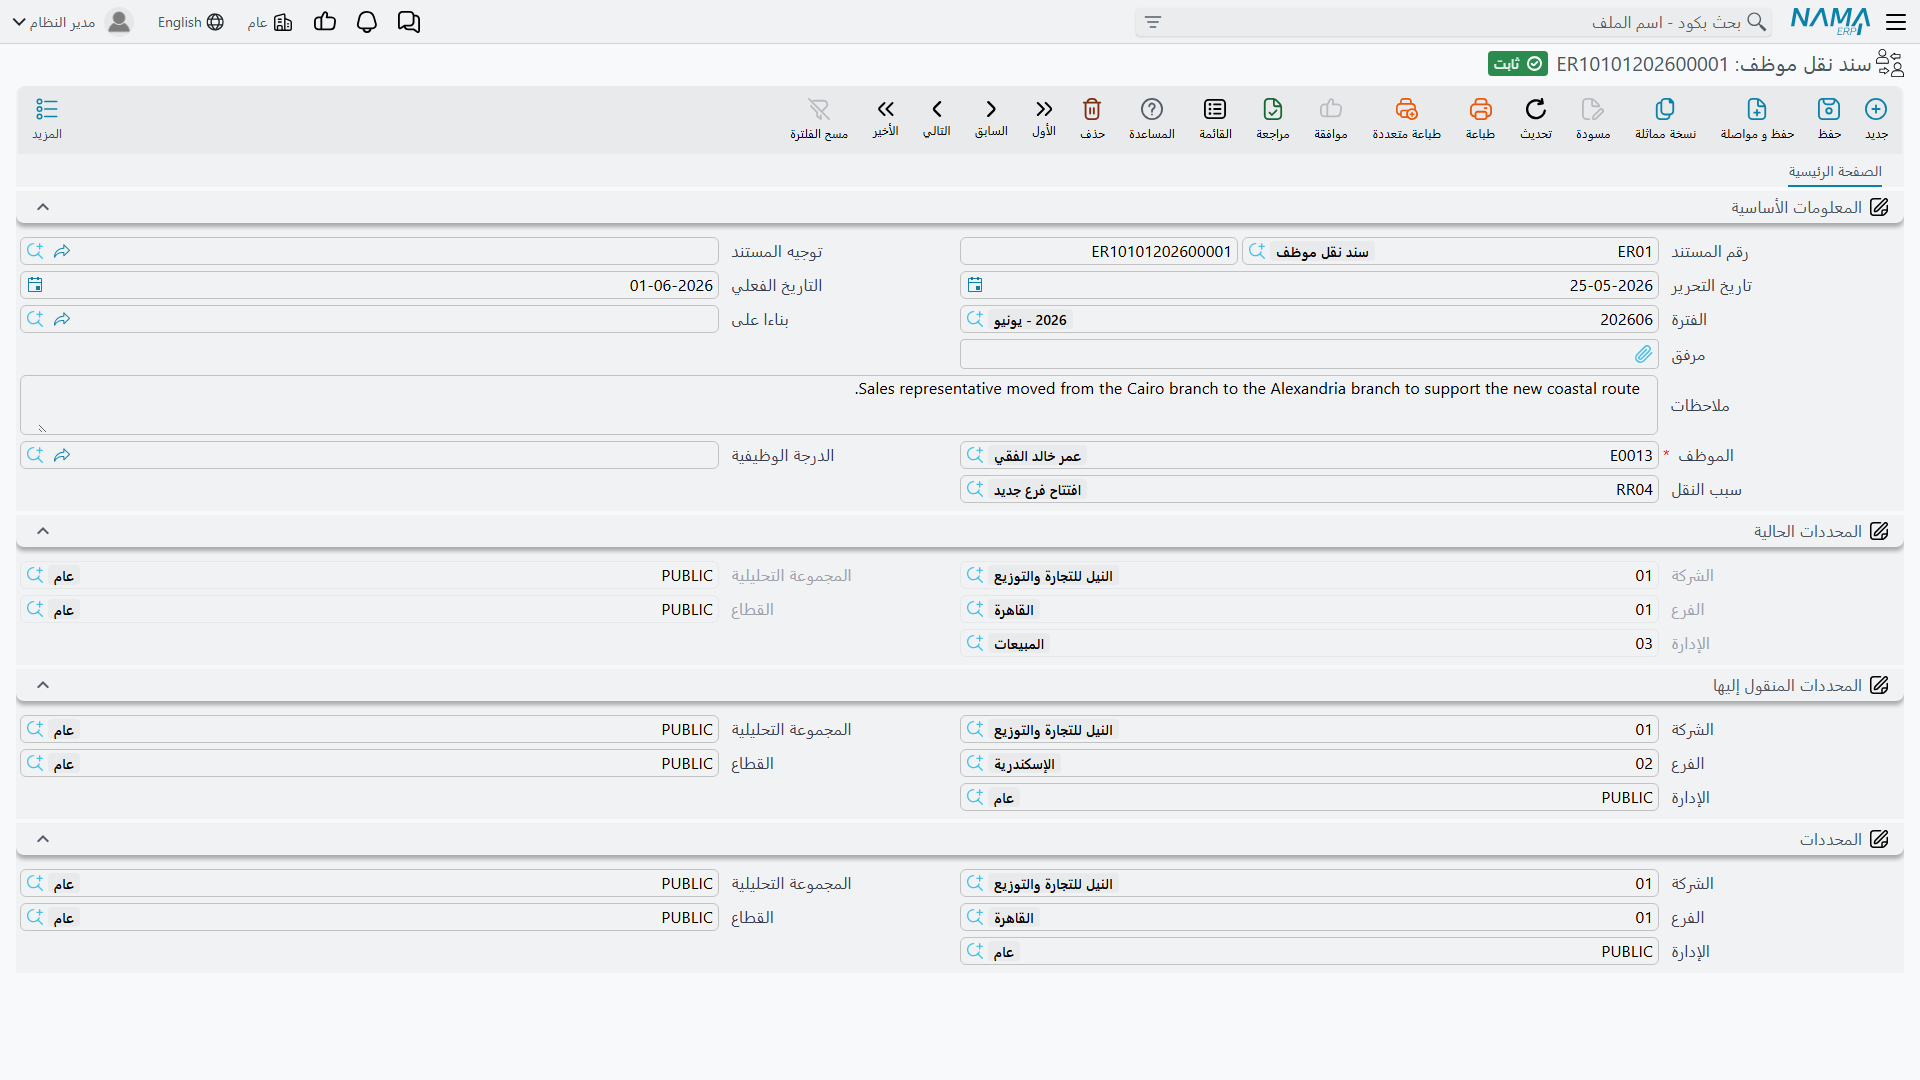Go to الأول (first) record
This screenshot has height=1080, width=1920.
(x=1044, y=109)
